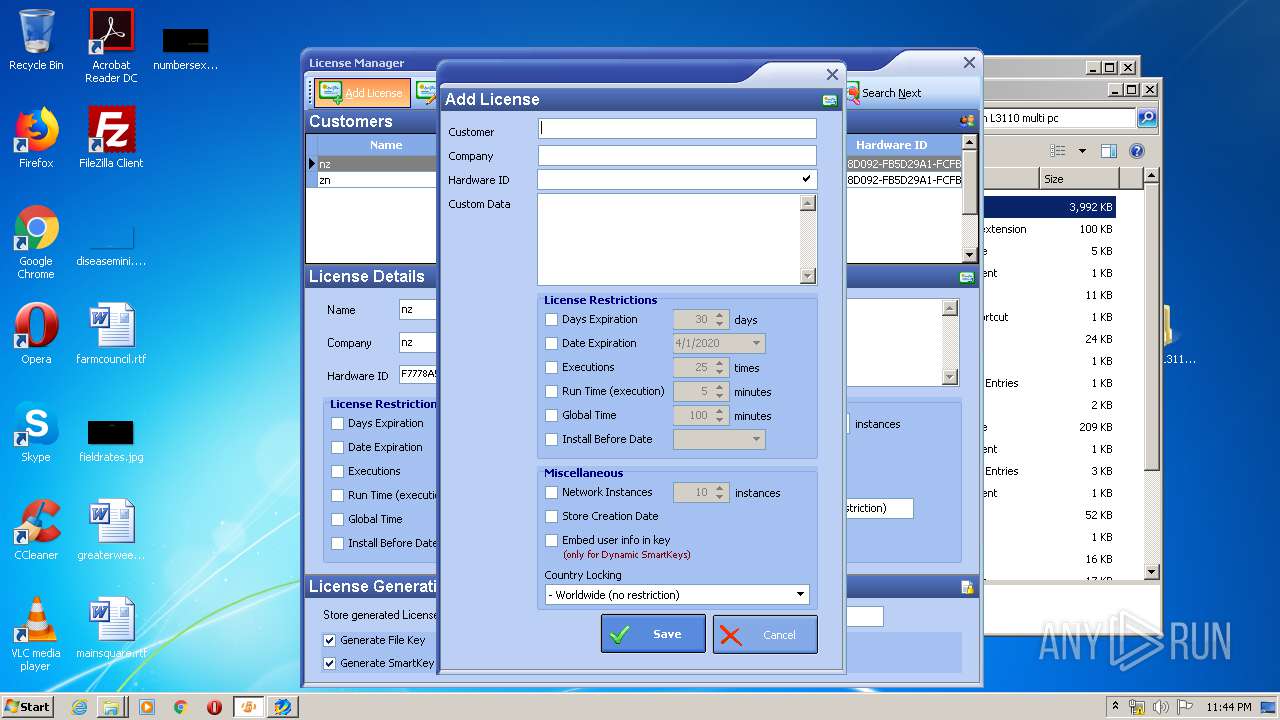
Task: Select customer row zn
Action: click(376, 180)
